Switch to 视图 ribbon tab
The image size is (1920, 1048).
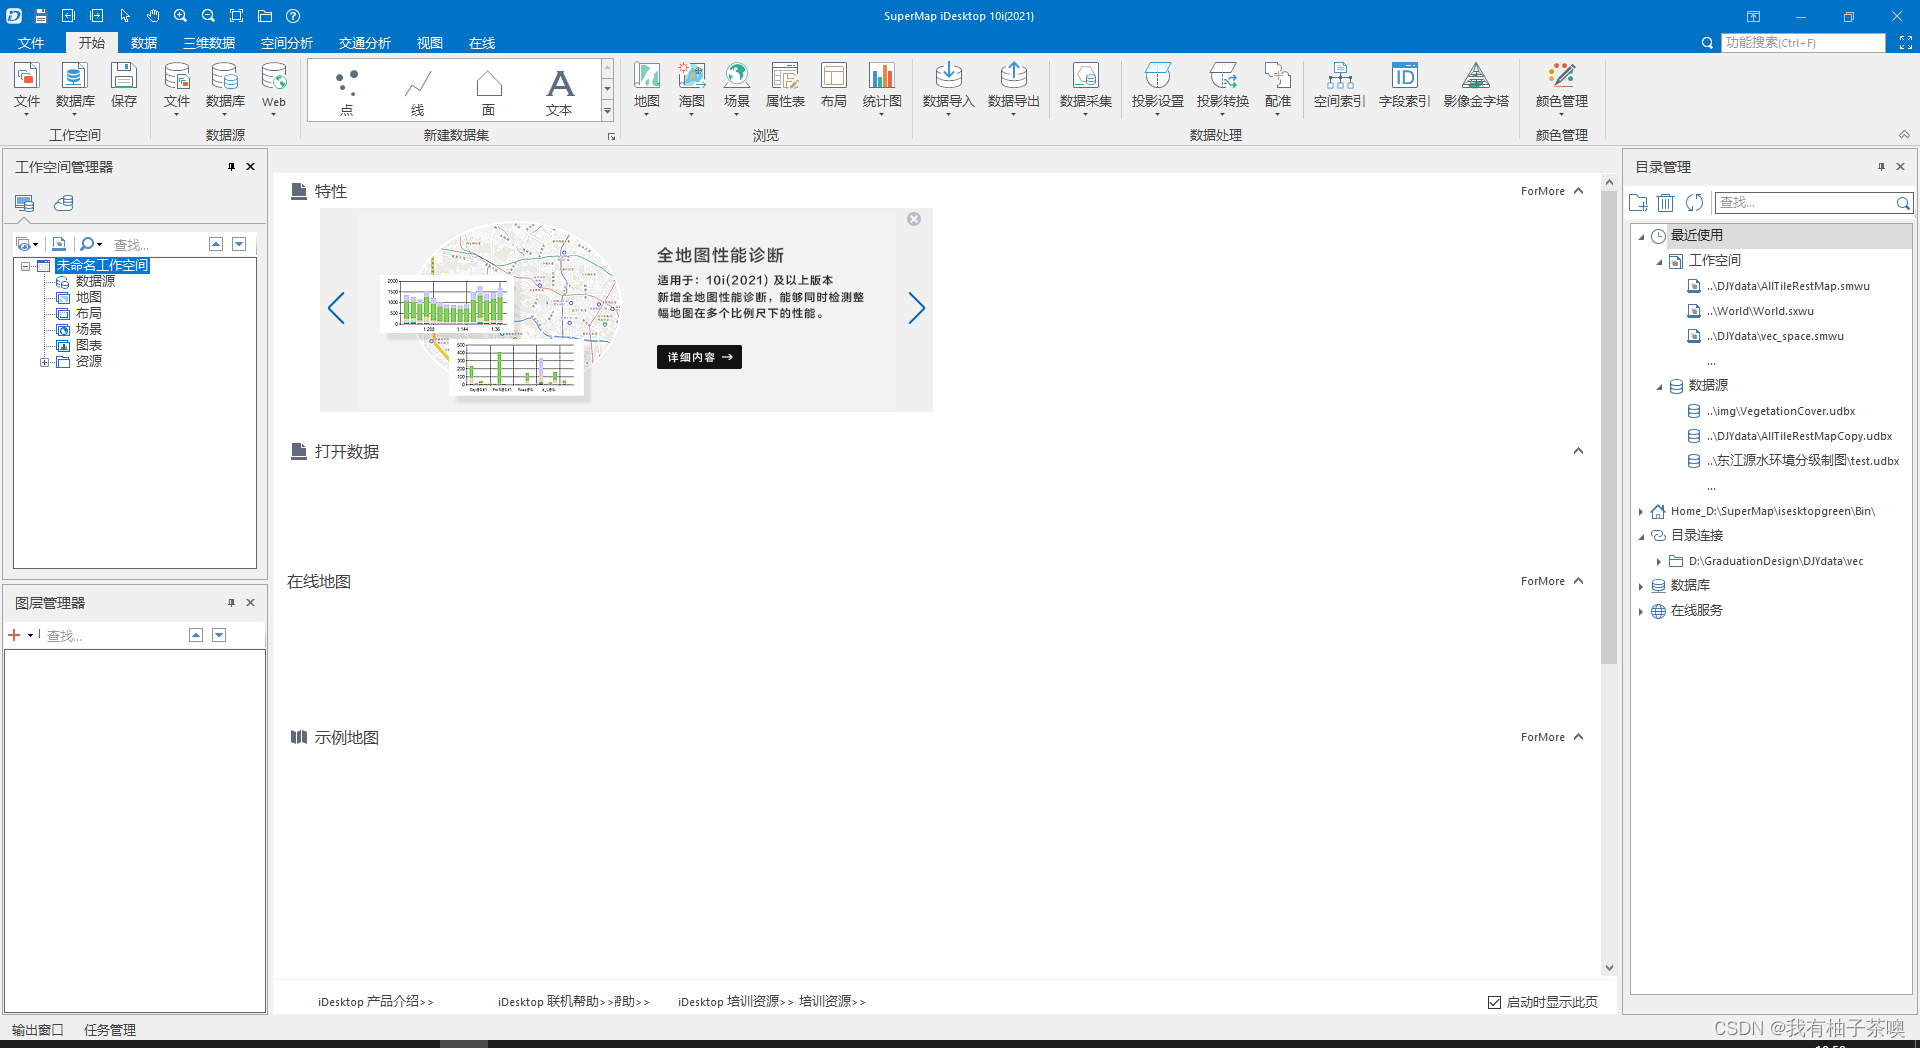(430, 43)
